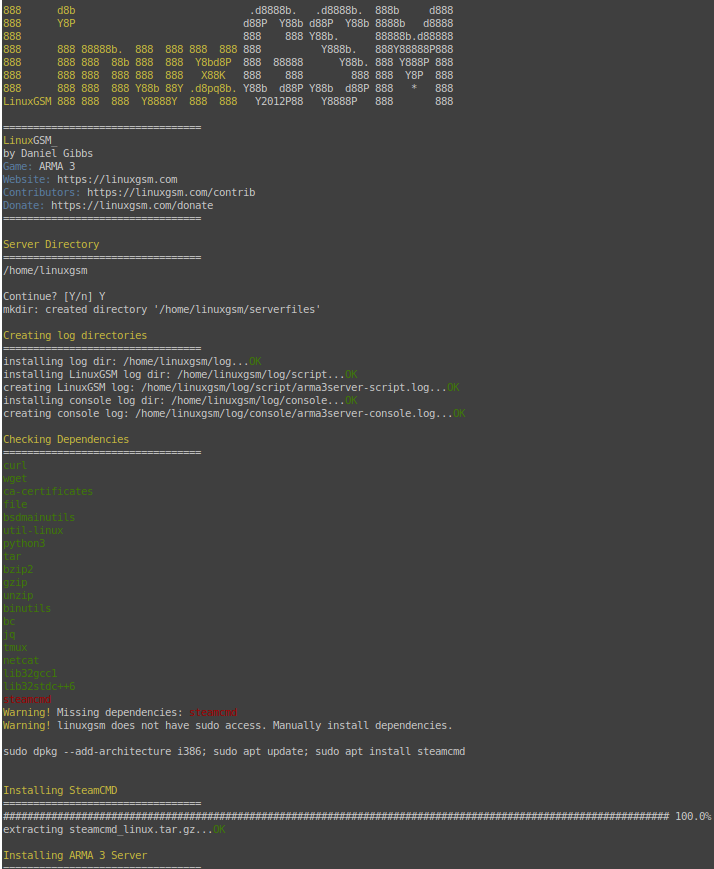Click the 'installing log dir: /home/linuxgsm/log' line

point(132,361)
